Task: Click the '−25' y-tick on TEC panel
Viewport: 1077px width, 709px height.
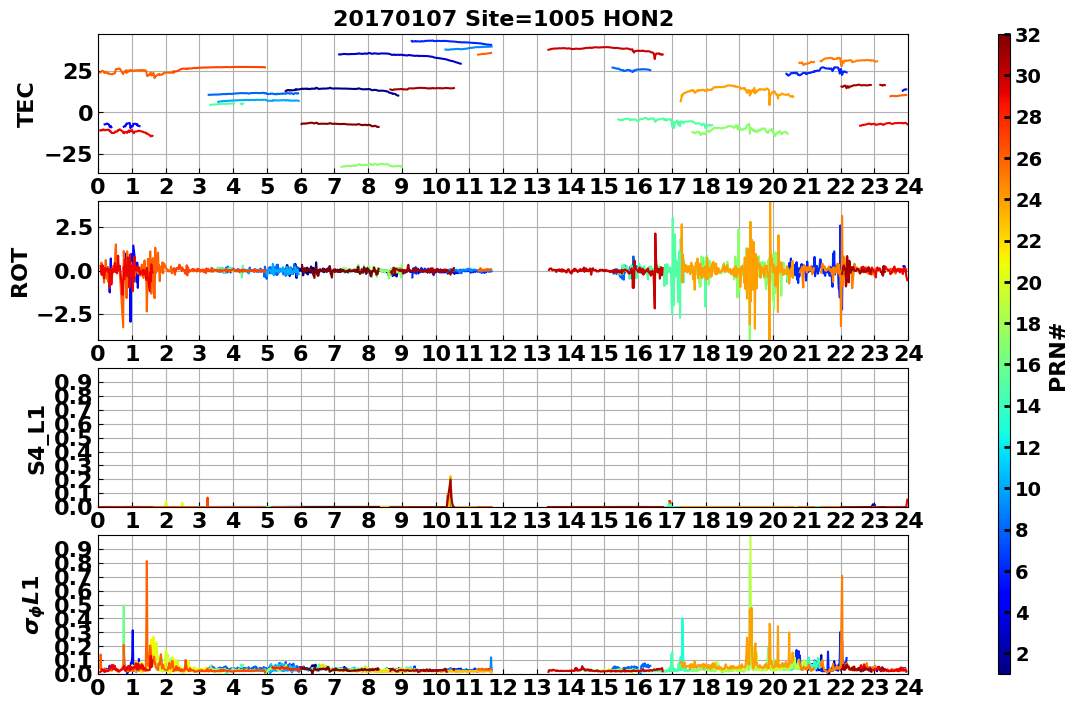Action: pos(69,155)
